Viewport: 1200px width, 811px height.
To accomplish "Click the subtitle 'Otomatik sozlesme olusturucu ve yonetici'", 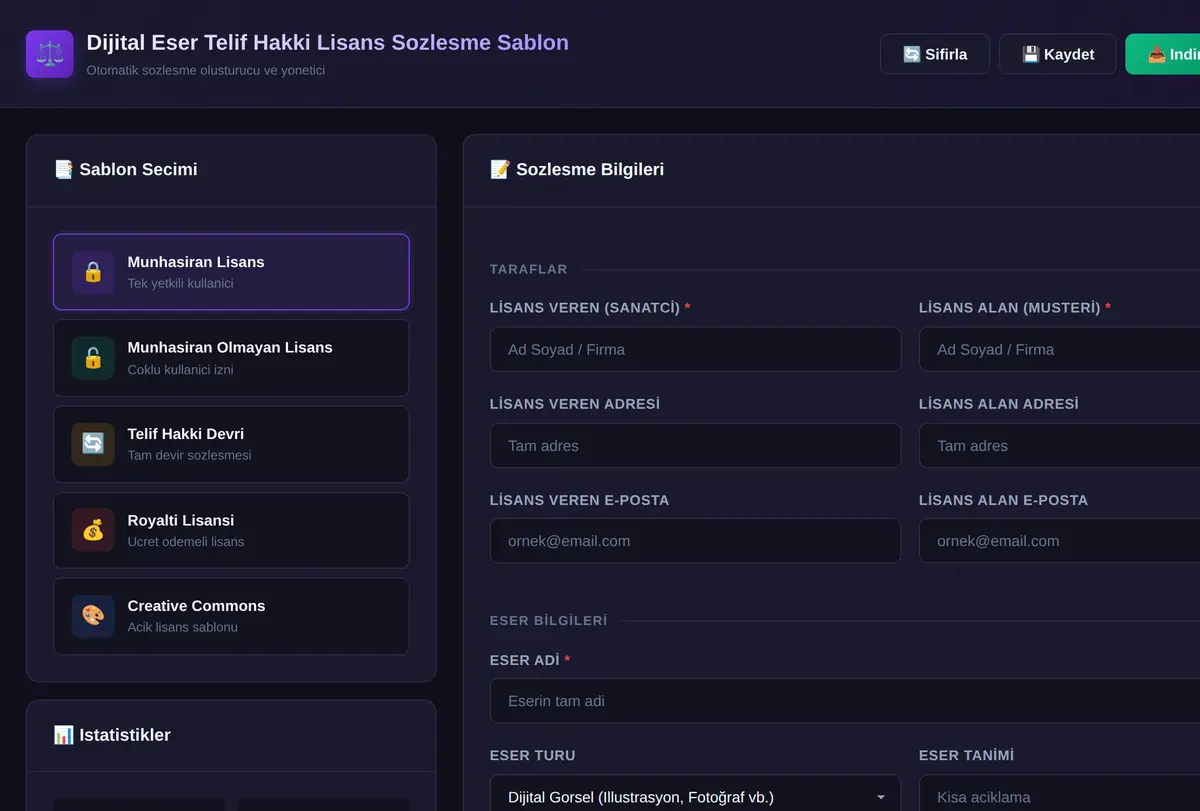I will [x=206, y=71].
